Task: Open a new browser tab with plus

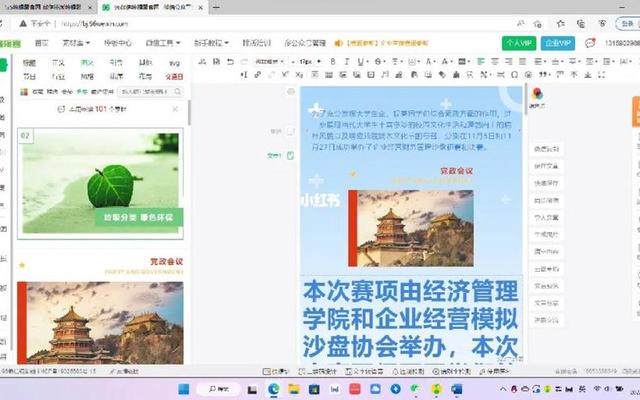Action: point(216,7)
